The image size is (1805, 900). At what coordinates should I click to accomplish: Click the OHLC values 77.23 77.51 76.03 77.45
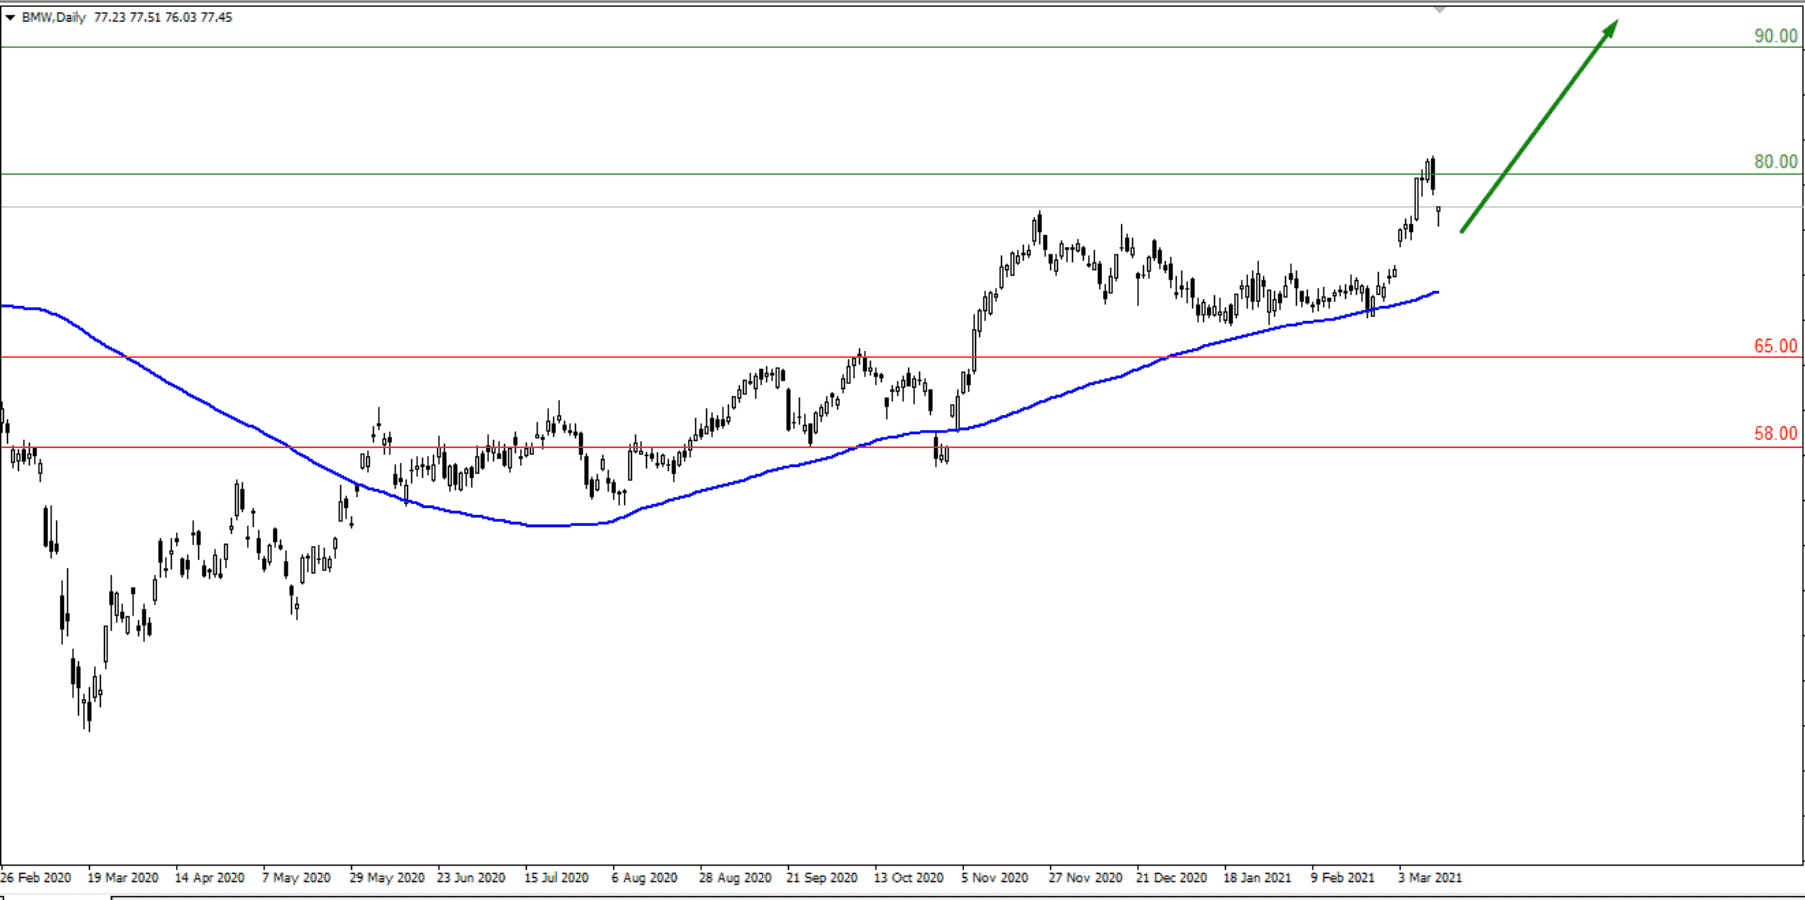(163, 17)
